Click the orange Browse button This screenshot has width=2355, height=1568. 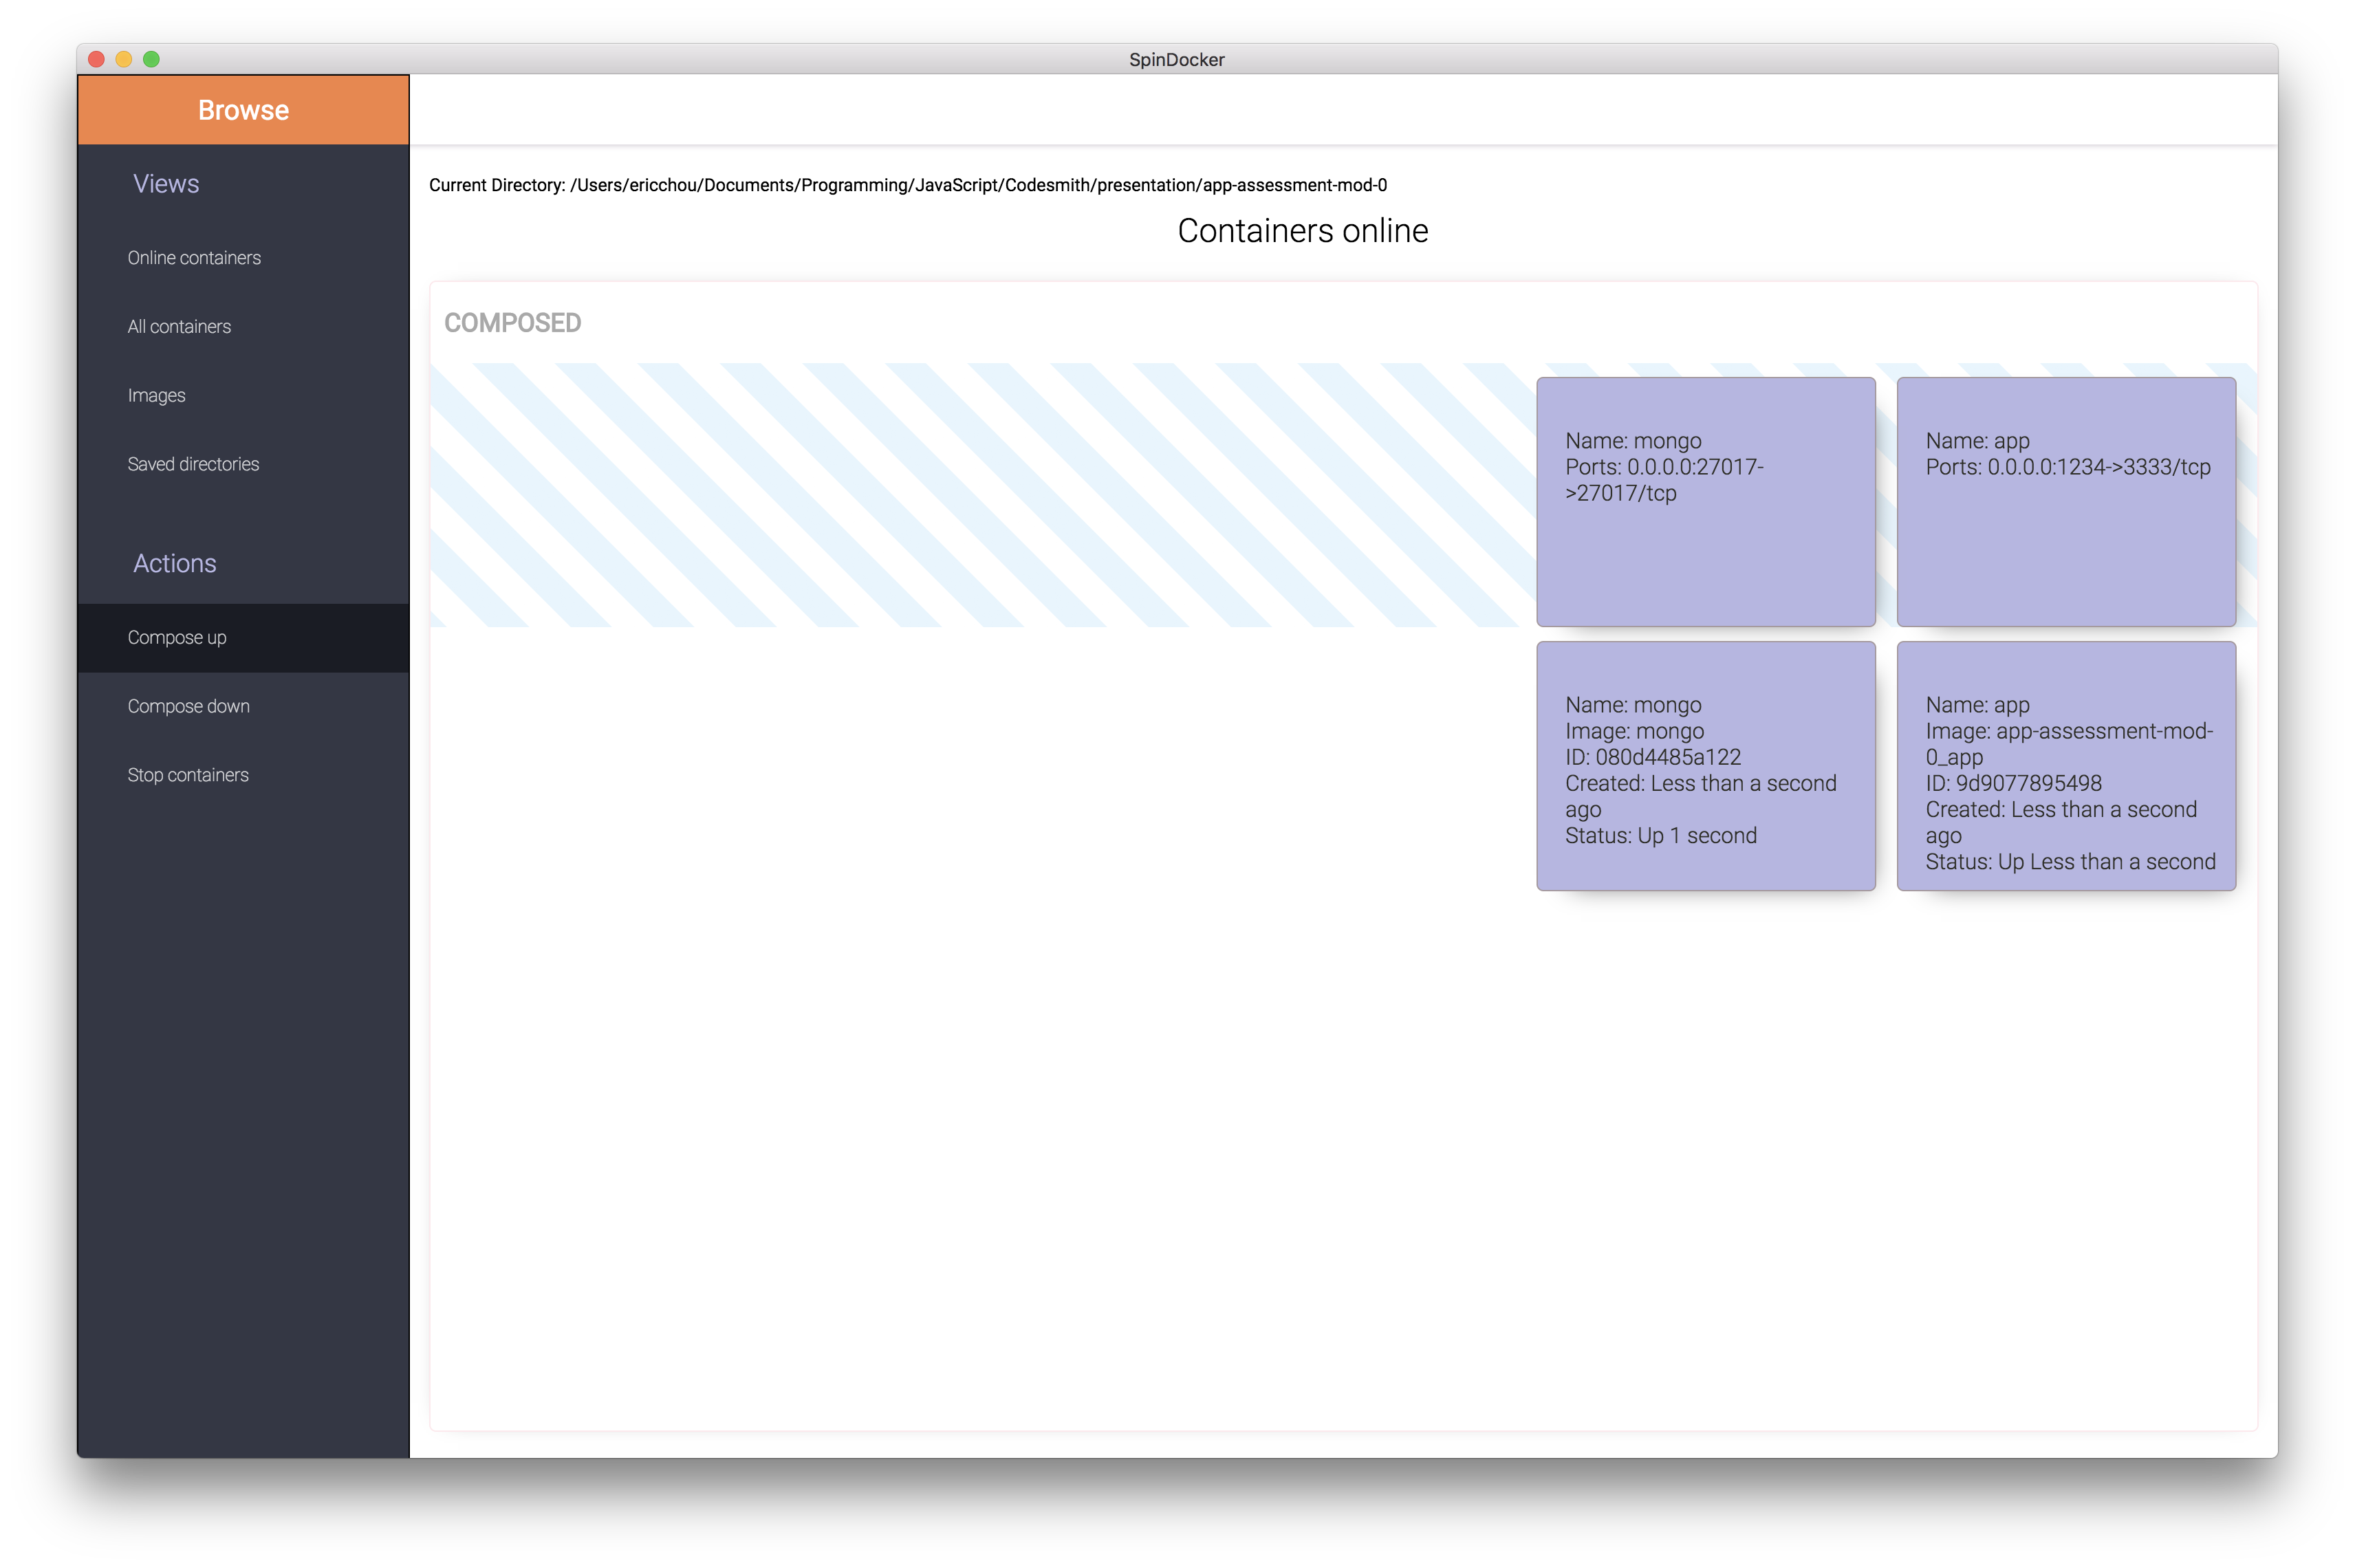click(x=243, y=110)
